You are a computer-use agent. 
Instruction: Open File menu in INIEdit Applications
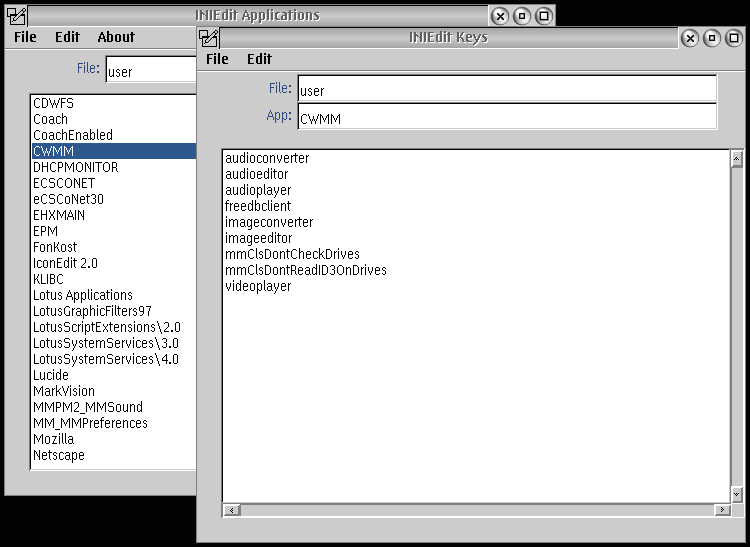click(25, 37)
